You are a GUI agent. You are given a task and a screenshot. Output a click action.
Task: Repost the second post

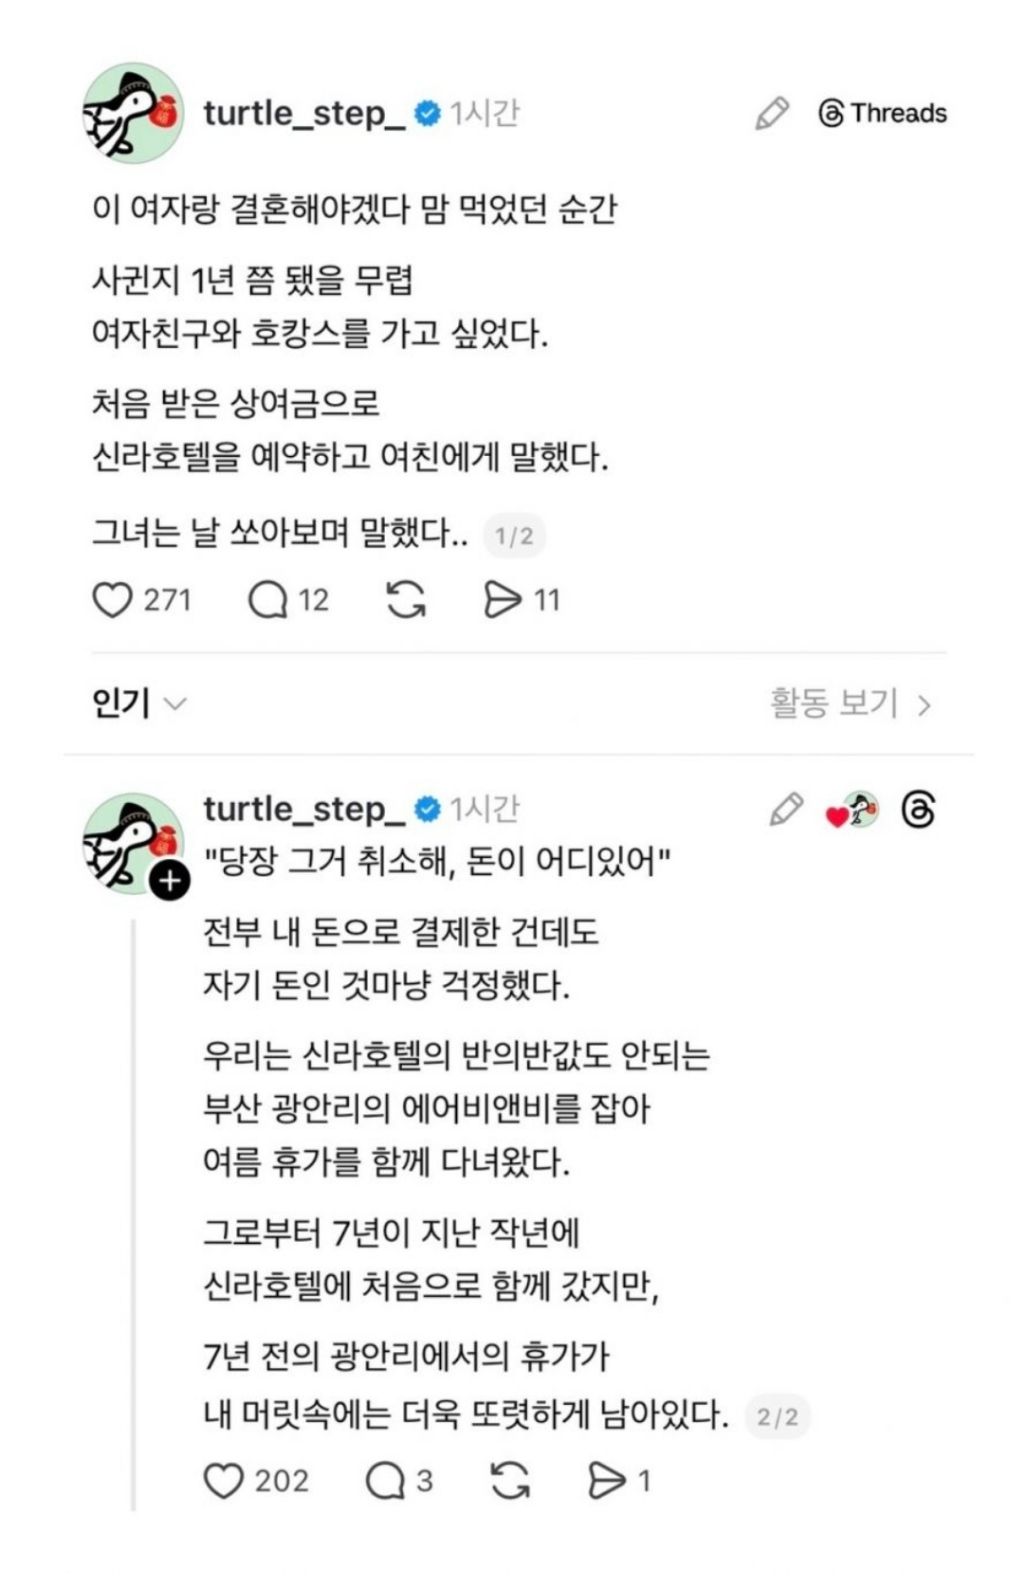point(510,1480)
